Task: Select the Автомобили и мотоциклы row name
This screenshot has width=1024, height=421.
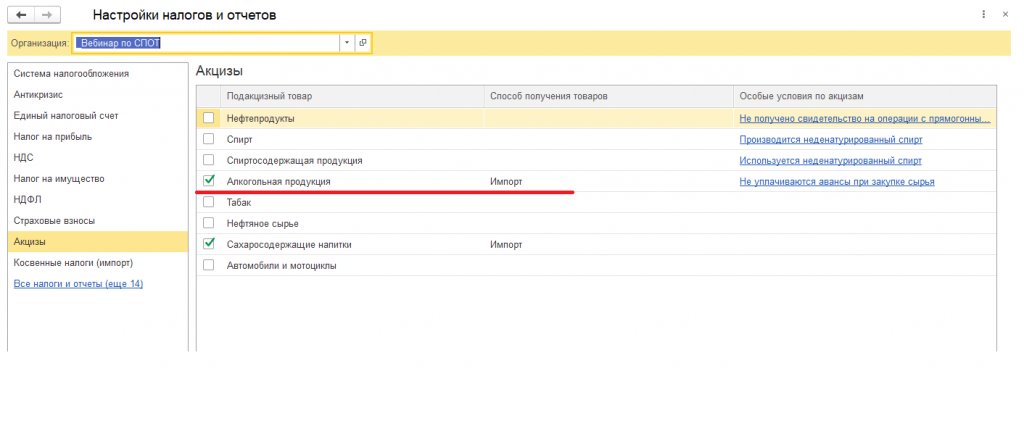Action: [281, 266]
